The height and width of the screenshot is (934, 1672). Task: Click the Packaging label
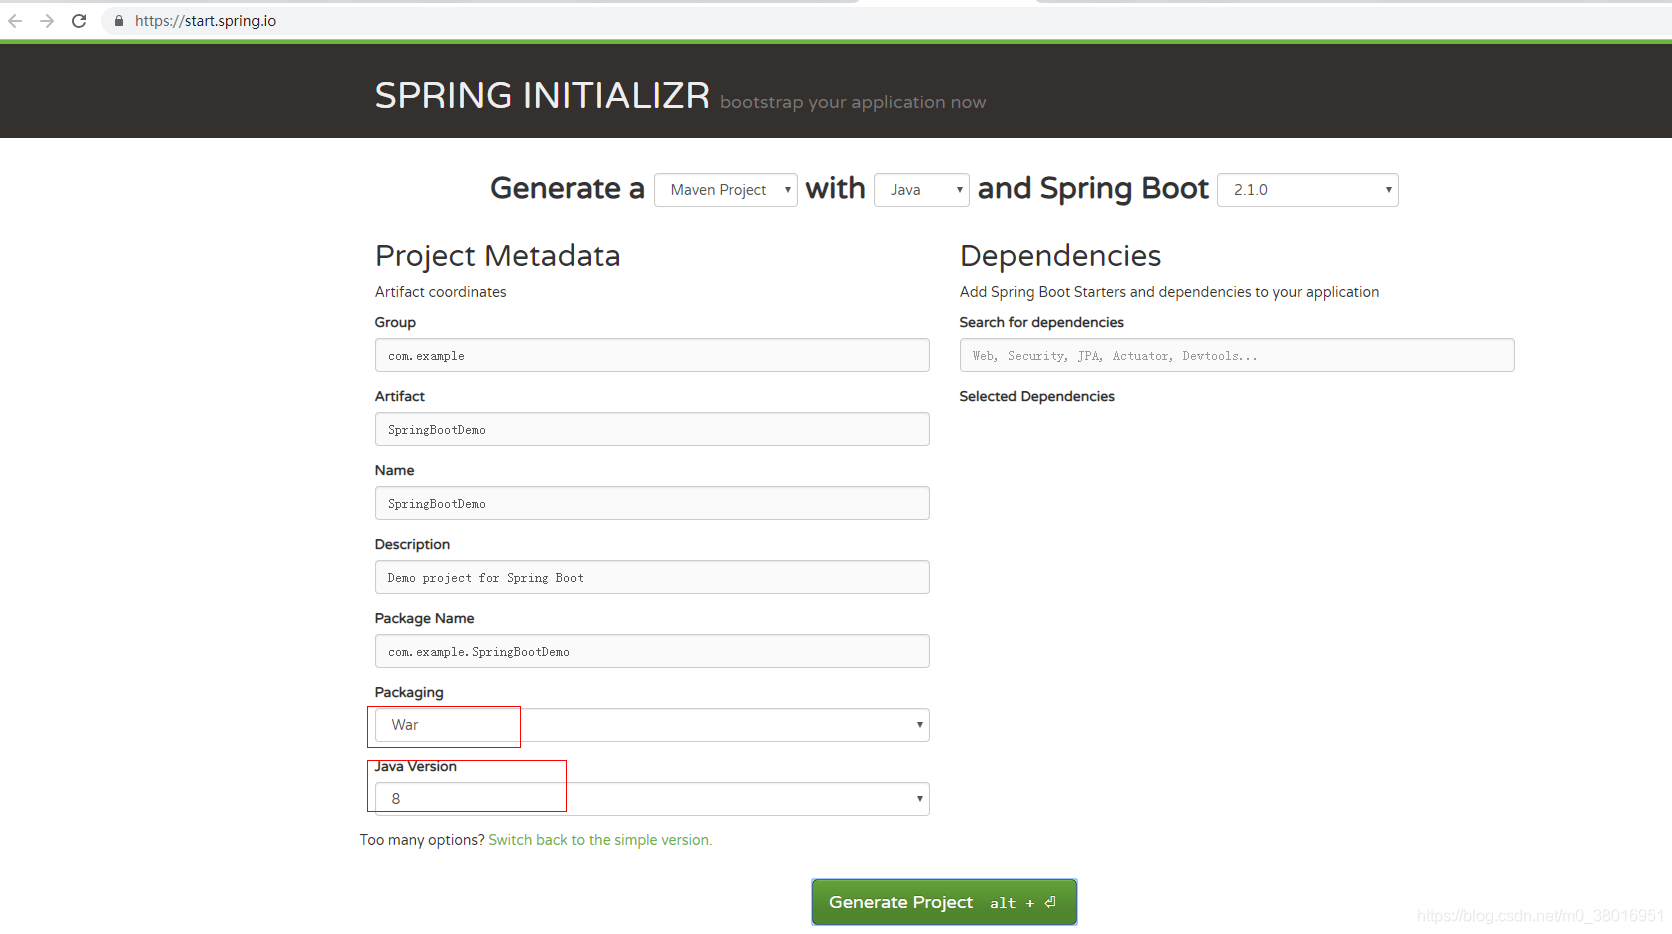[409, 692]
